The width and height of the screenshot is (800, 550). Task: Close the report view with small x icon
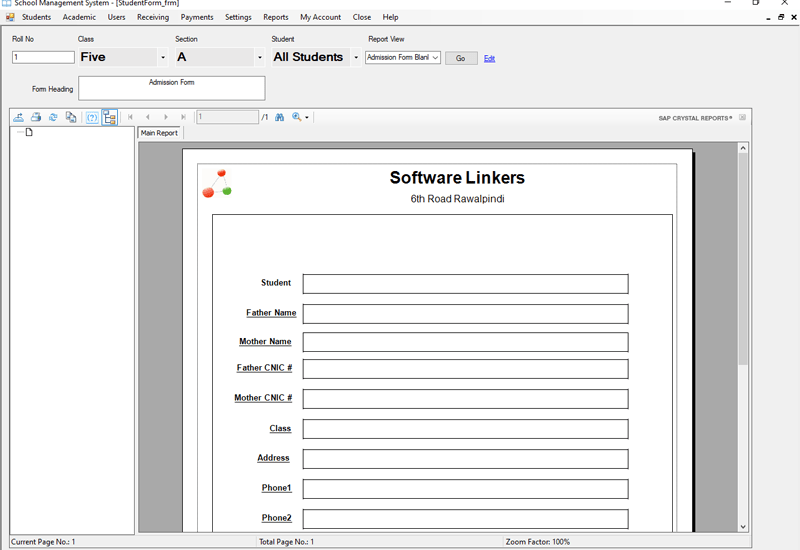pos(742,118)
